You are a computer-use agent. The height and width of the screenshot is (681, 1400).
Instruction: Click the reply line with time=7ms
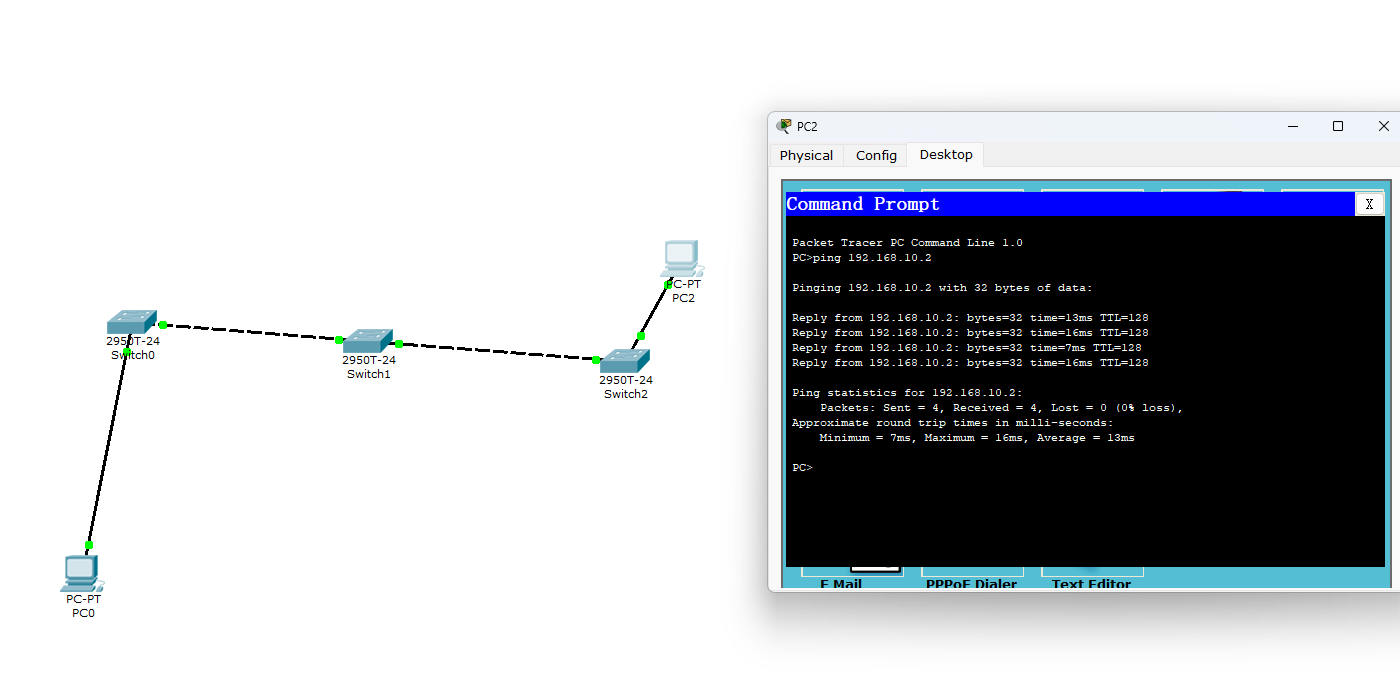(967, 348)
